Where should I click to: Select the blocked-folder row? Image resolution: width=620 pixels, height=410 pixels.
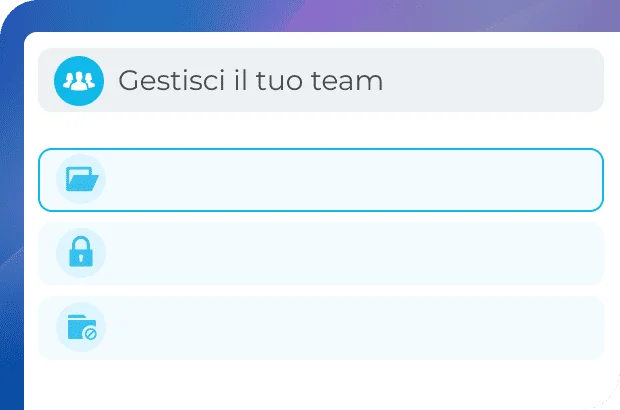pos(320,327)
